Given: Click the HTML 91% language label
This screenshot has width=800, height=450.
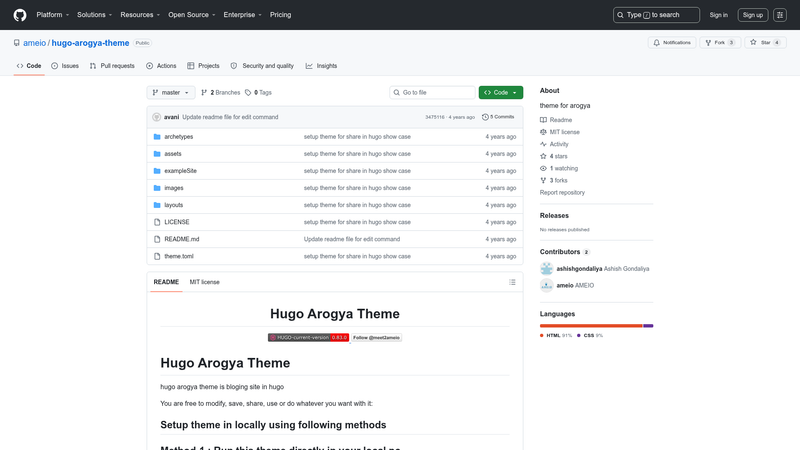Looking at the screenshot, I should [x=556, y=335].
